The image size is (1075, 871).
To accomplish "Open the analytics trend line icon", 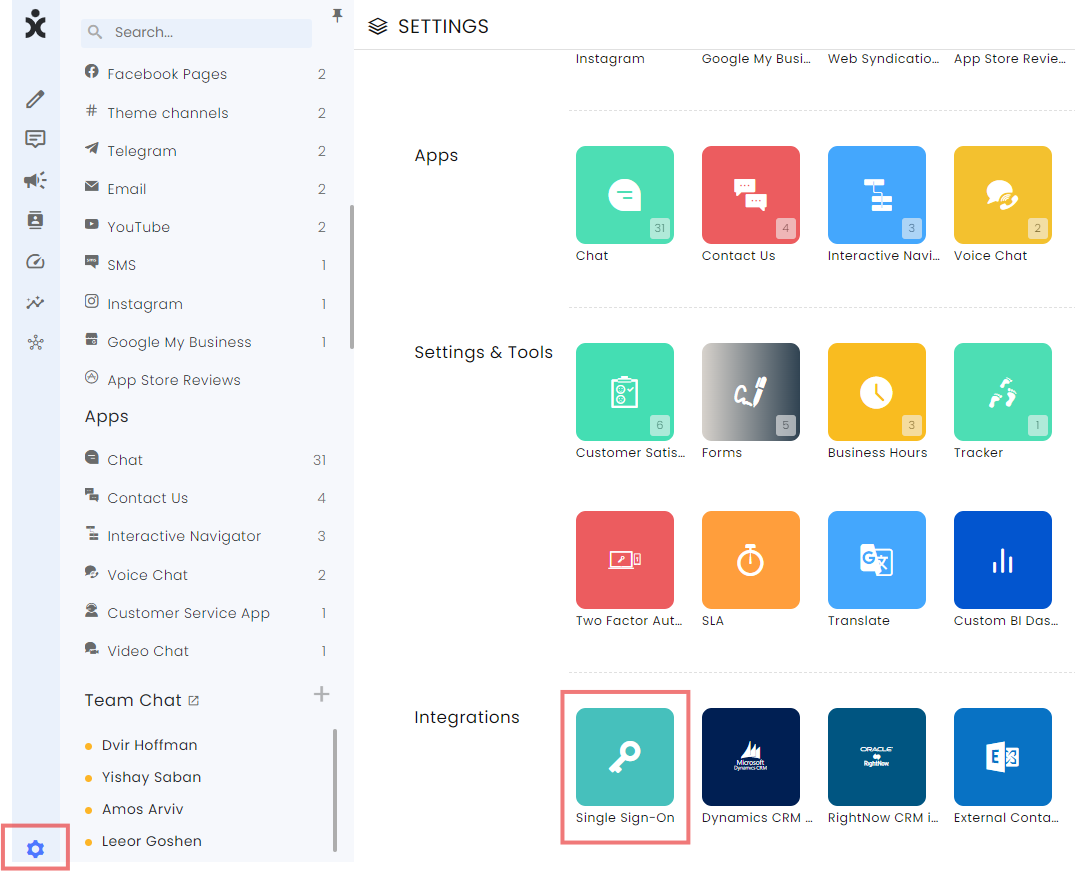I will pyautogui.click(x=35, y=302).
